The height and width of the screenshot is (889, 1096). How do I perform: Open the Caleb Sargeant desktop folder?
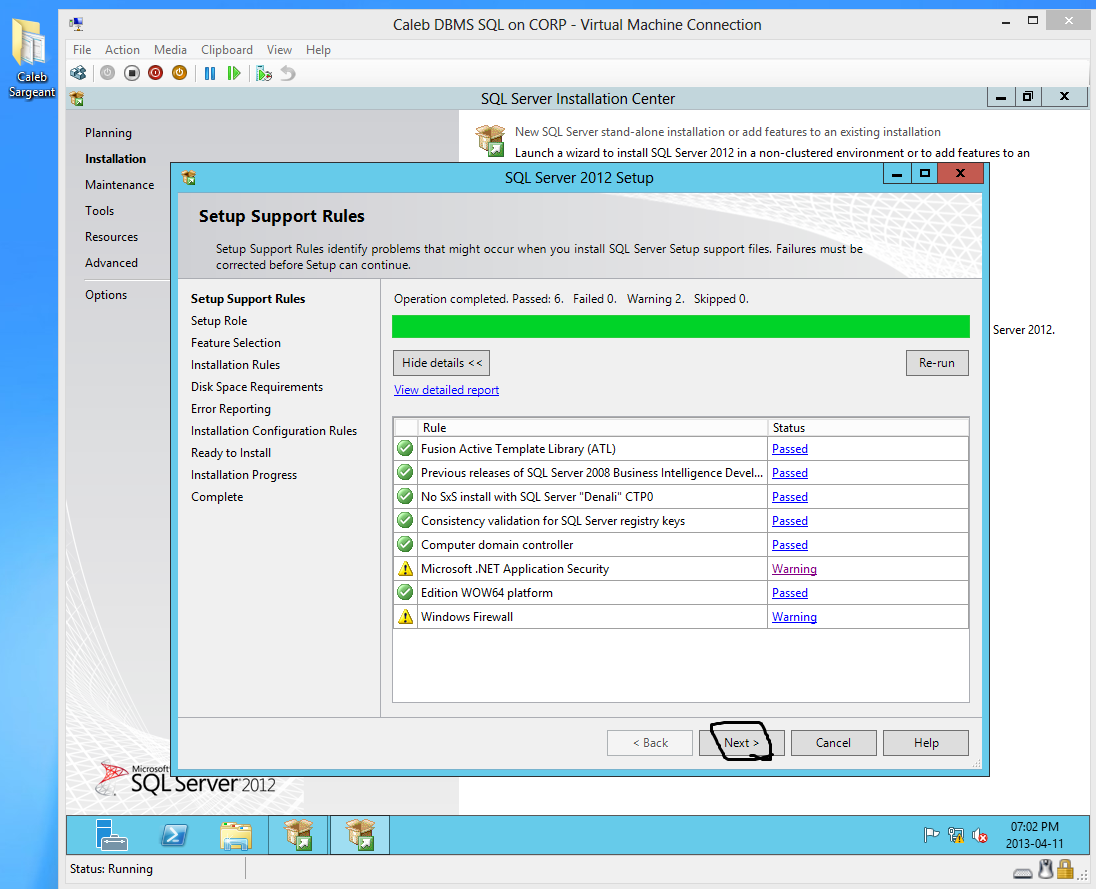[x=29, y=59]
